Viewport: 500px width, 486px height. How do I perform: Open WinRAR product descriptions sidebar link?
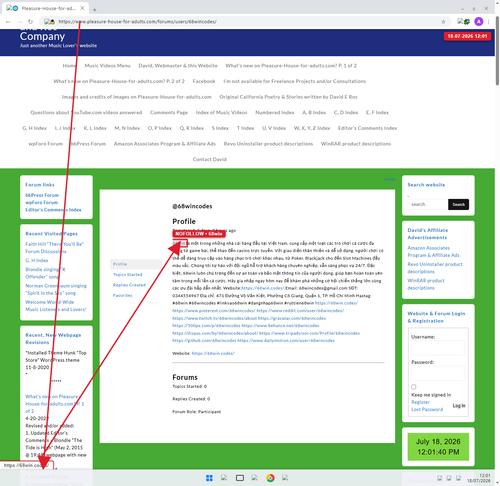click(426, 284)
